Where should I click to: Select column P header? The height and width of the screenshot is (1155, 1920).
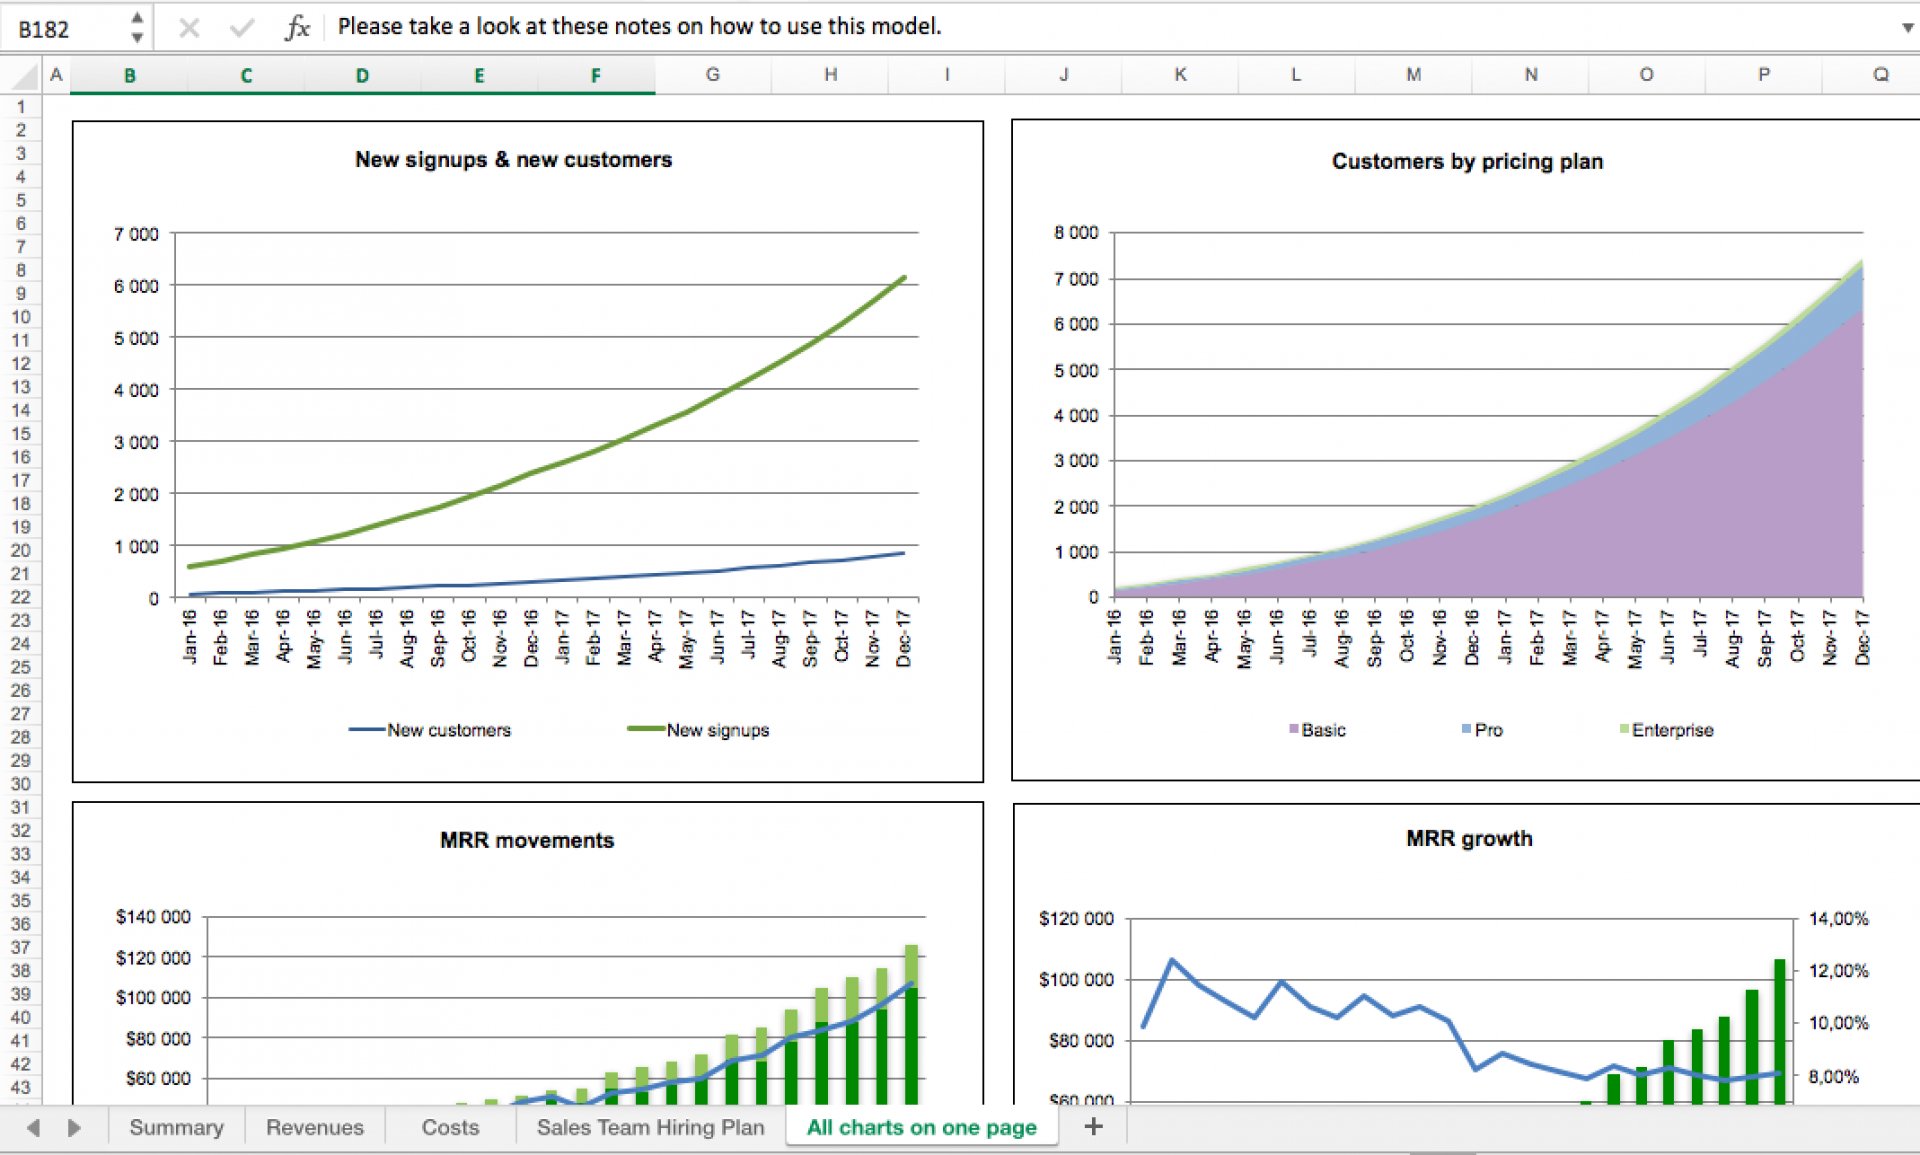coord(1764,75)
